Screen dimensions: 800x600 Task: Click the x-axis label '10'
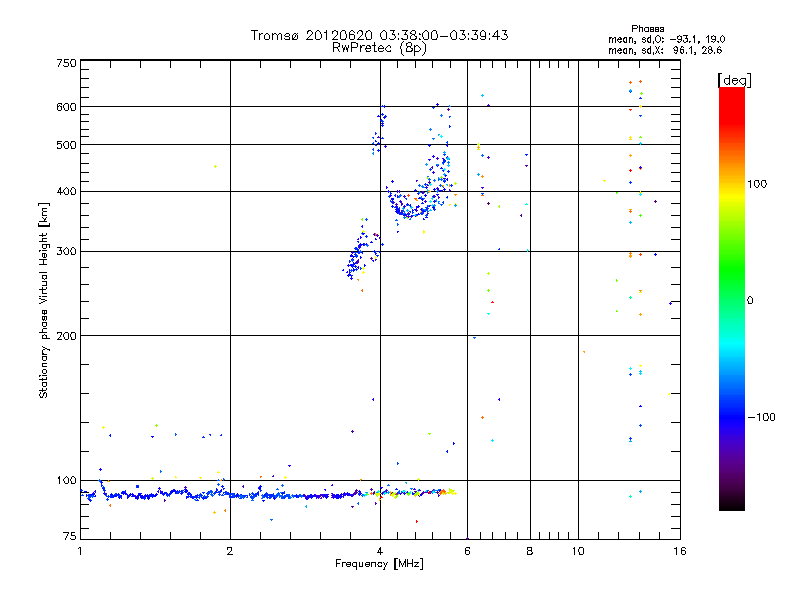coord(578,552)
